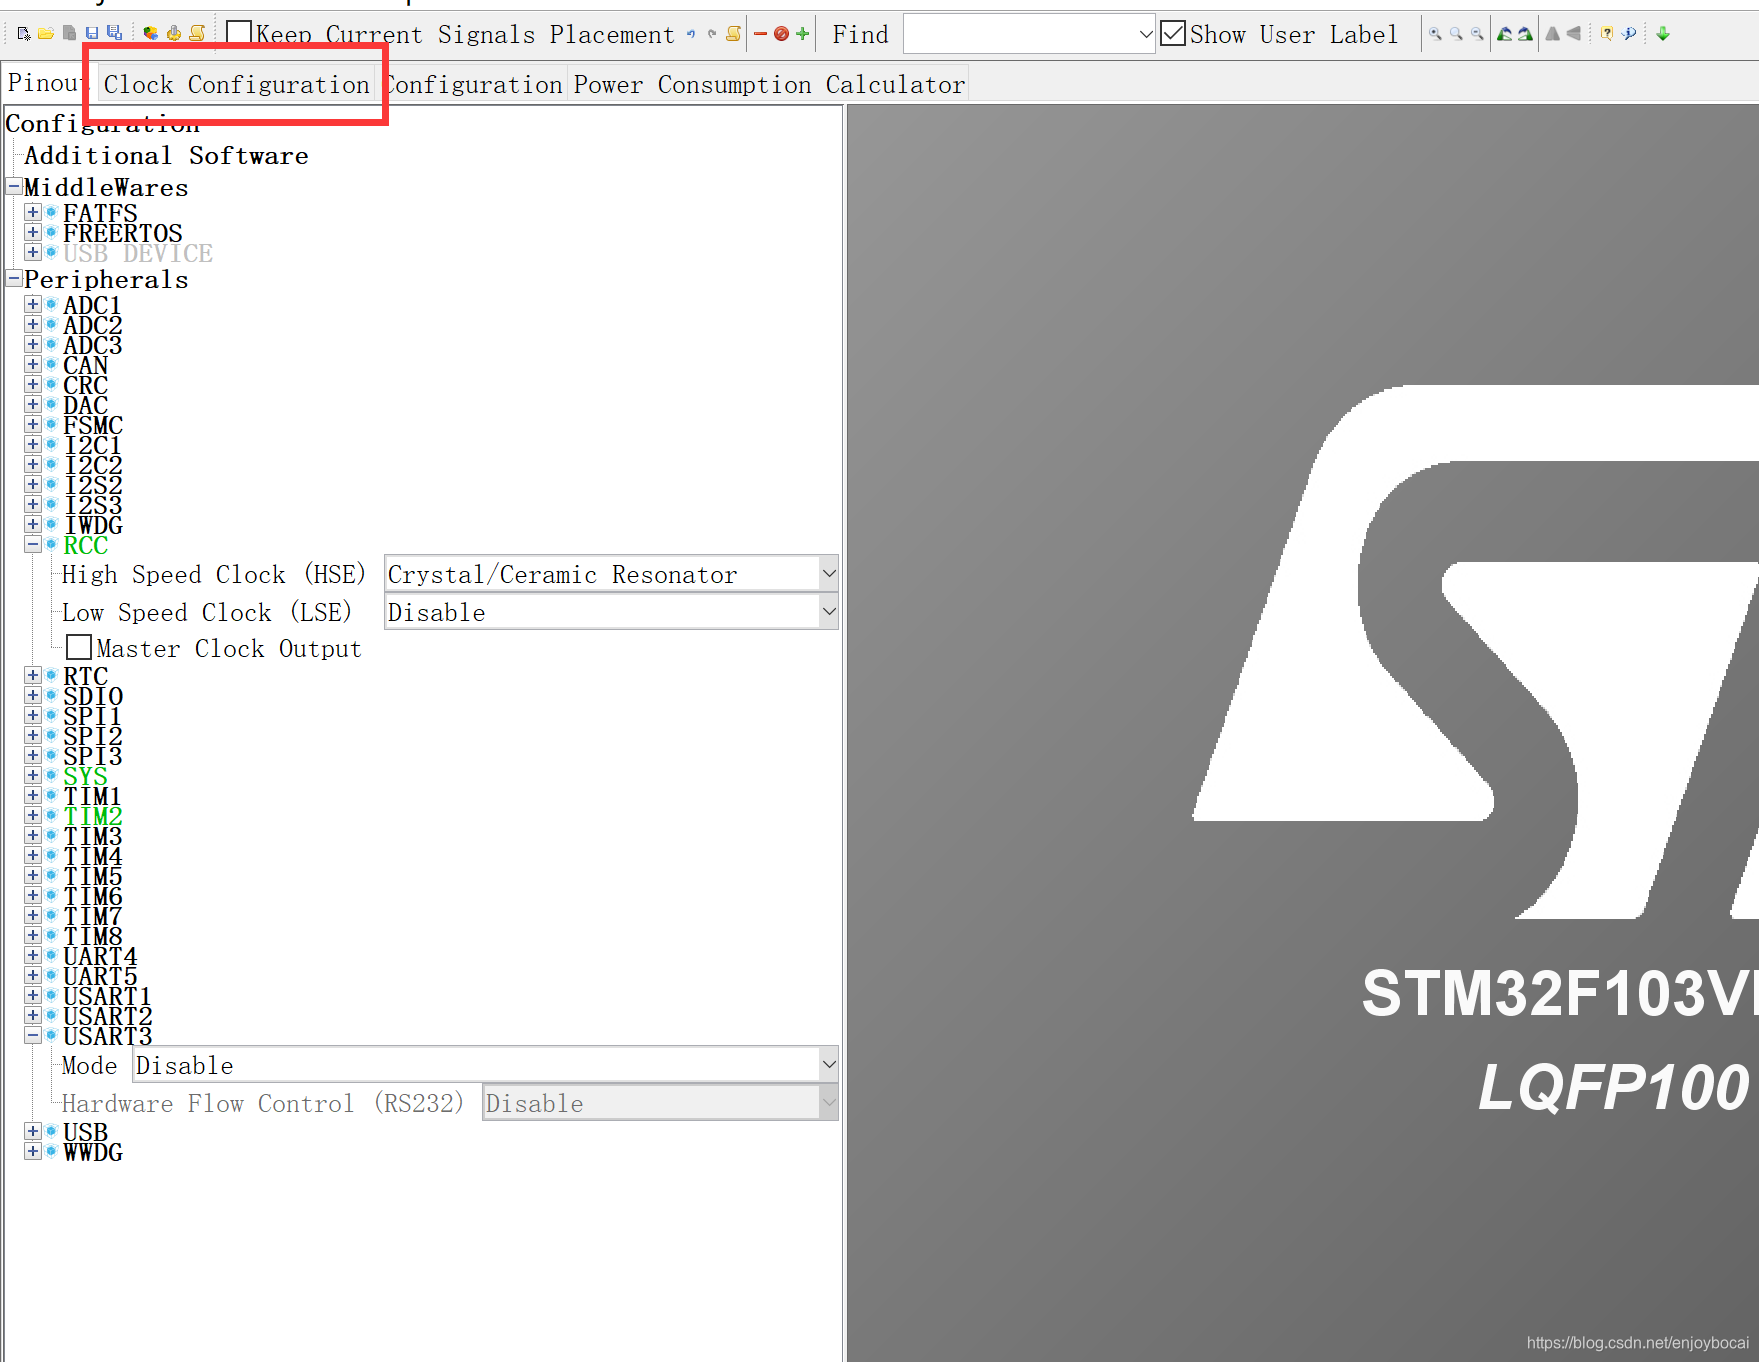The image size is (1759, 1362).
Task: Select the USART1 peripheral entry
Action: [x=107, y=996]
